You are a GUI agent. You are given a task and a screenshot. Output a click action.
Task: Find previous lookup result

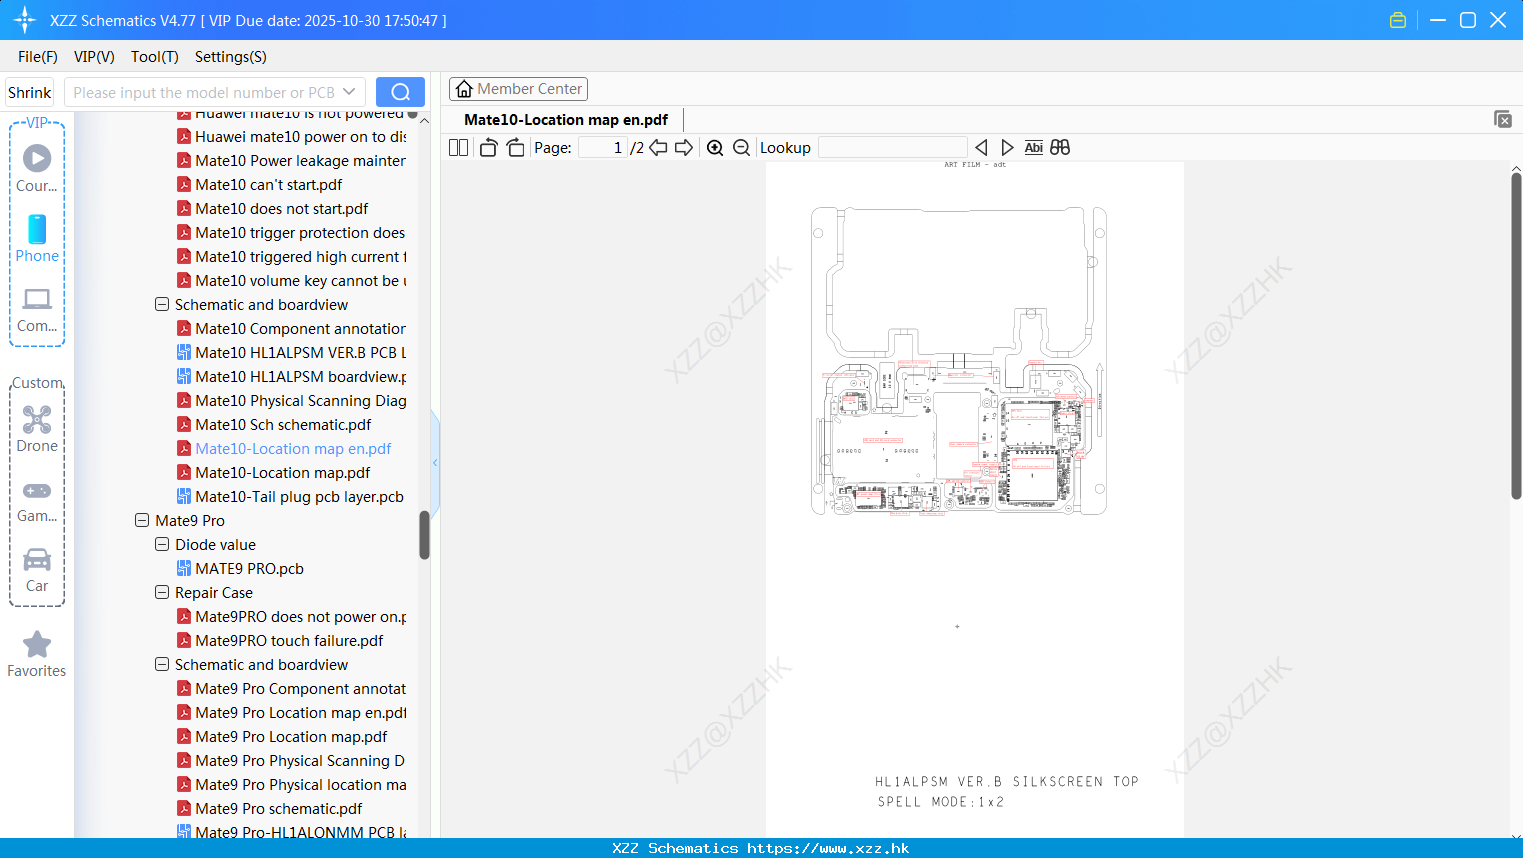point(981,147)
